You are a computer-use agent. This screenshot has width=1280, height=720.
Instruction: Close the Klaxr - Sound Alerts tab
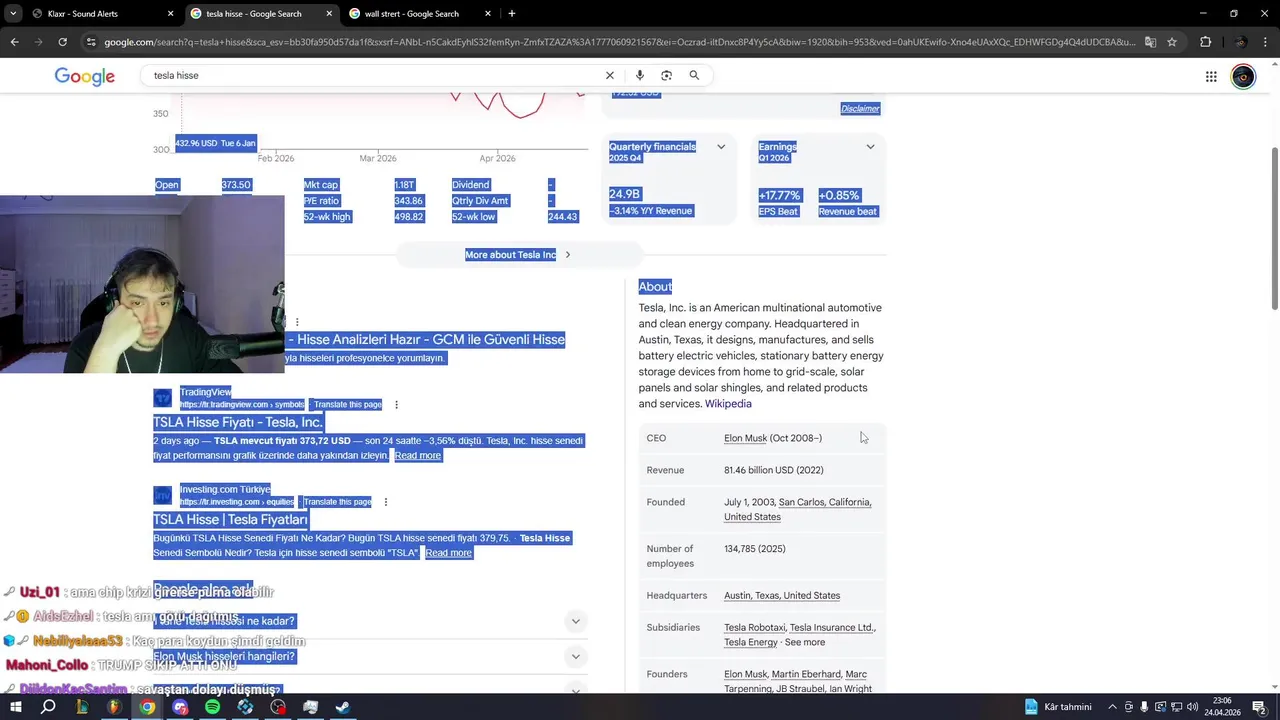click(x=170, y=14)
